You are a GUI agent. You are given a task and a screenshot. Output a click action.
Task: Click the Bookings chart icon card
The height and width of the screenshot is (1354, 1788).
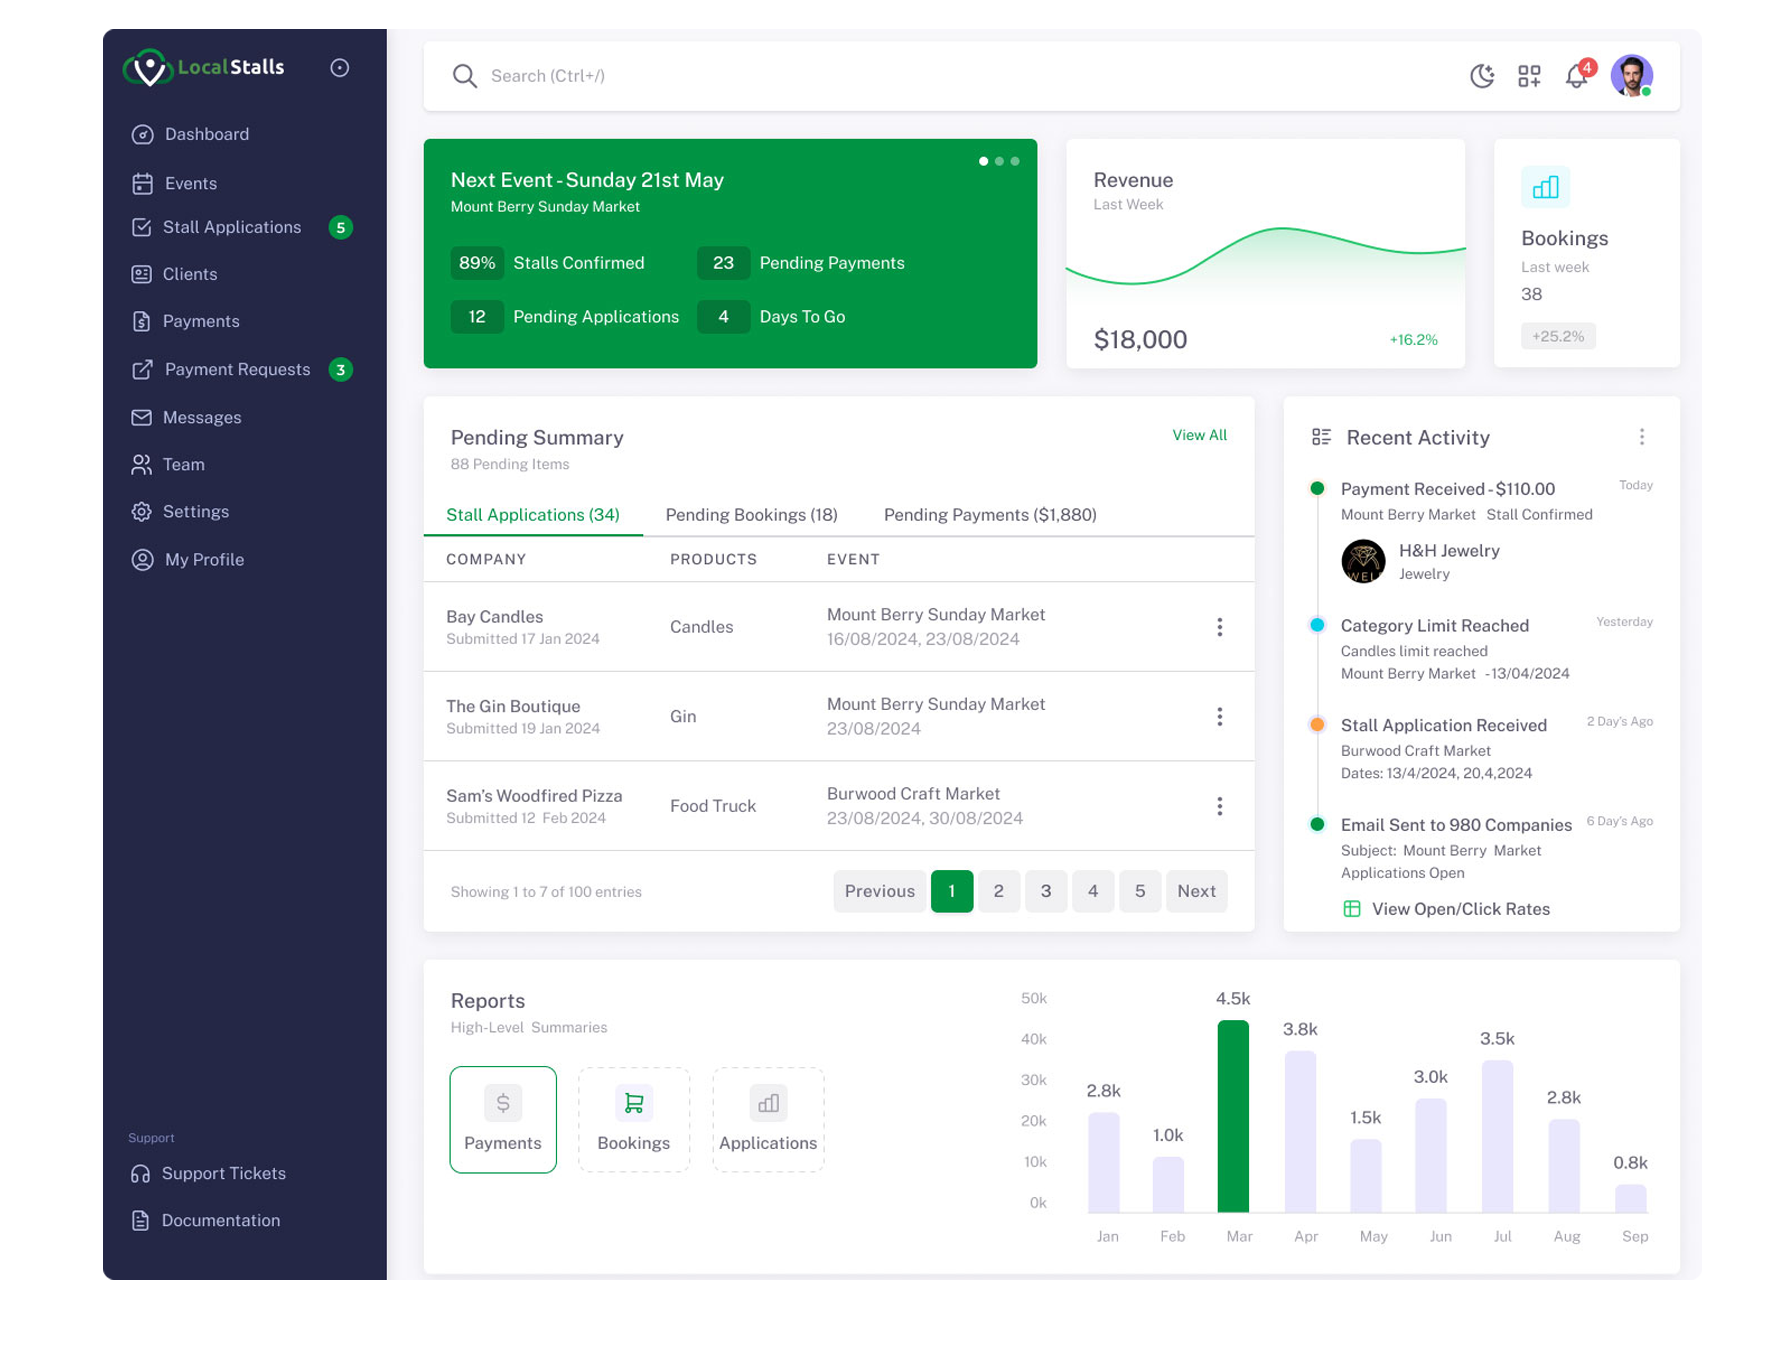(1545, 187)
